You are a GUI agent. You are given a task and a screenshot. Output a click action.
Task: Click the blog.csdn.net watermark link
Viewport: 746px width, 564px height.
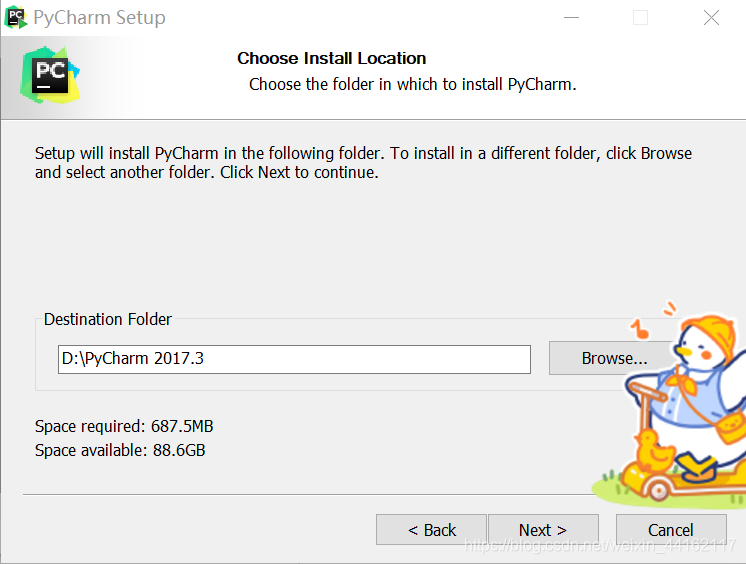tap(599, 545)
